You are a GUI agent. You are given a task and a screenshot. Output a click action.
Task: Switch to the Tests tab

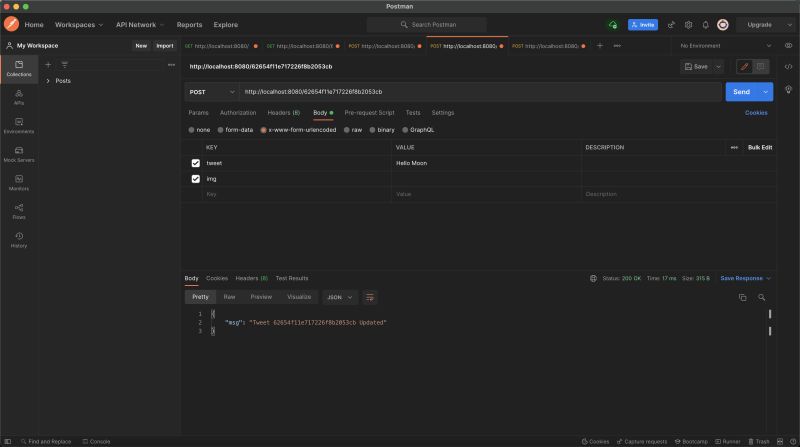413,113
